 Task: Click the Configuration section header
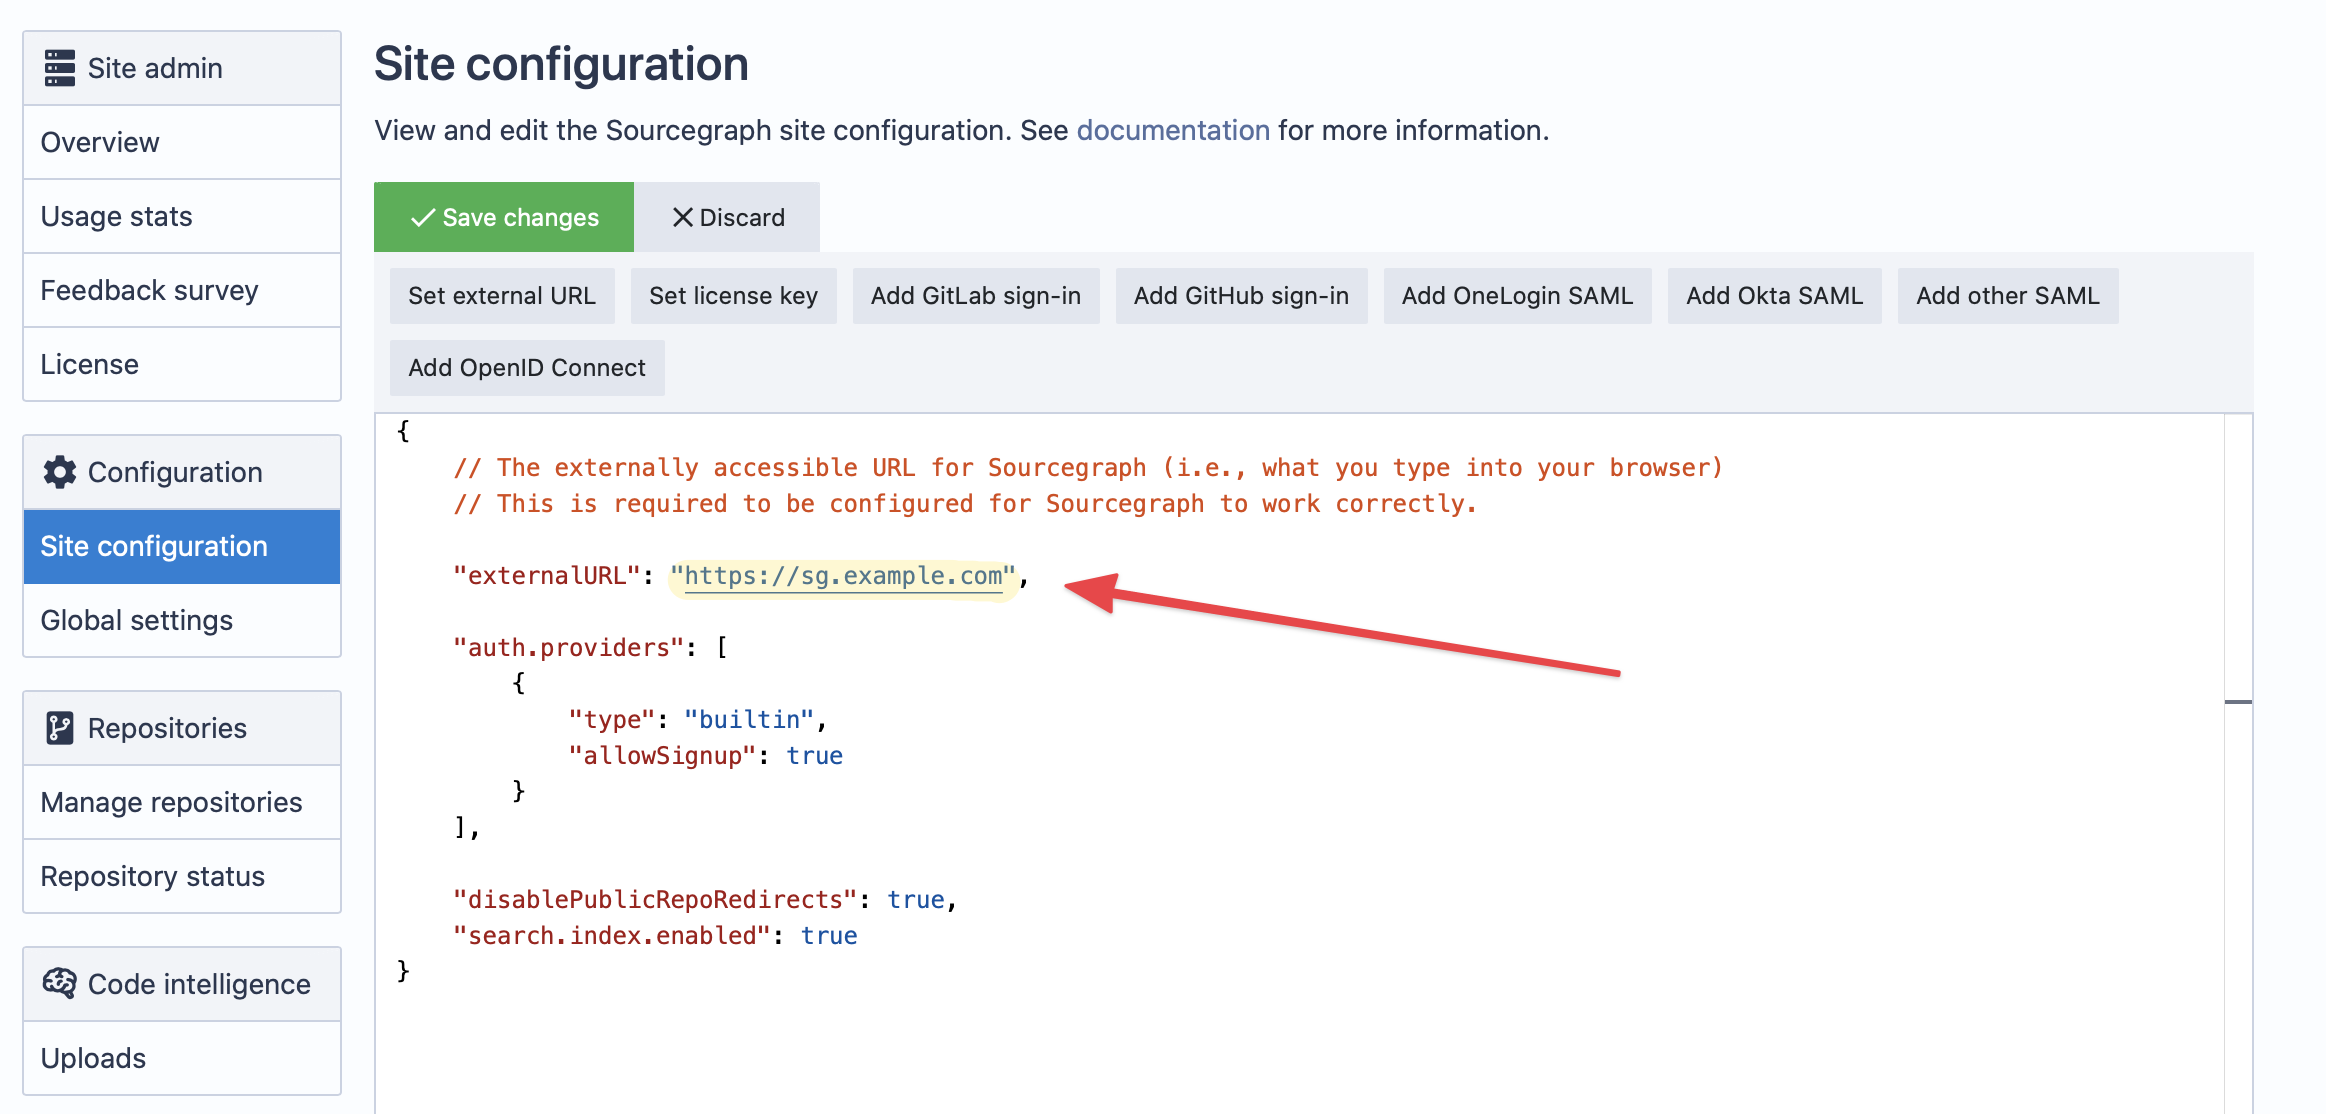click(x=182, y=472)
